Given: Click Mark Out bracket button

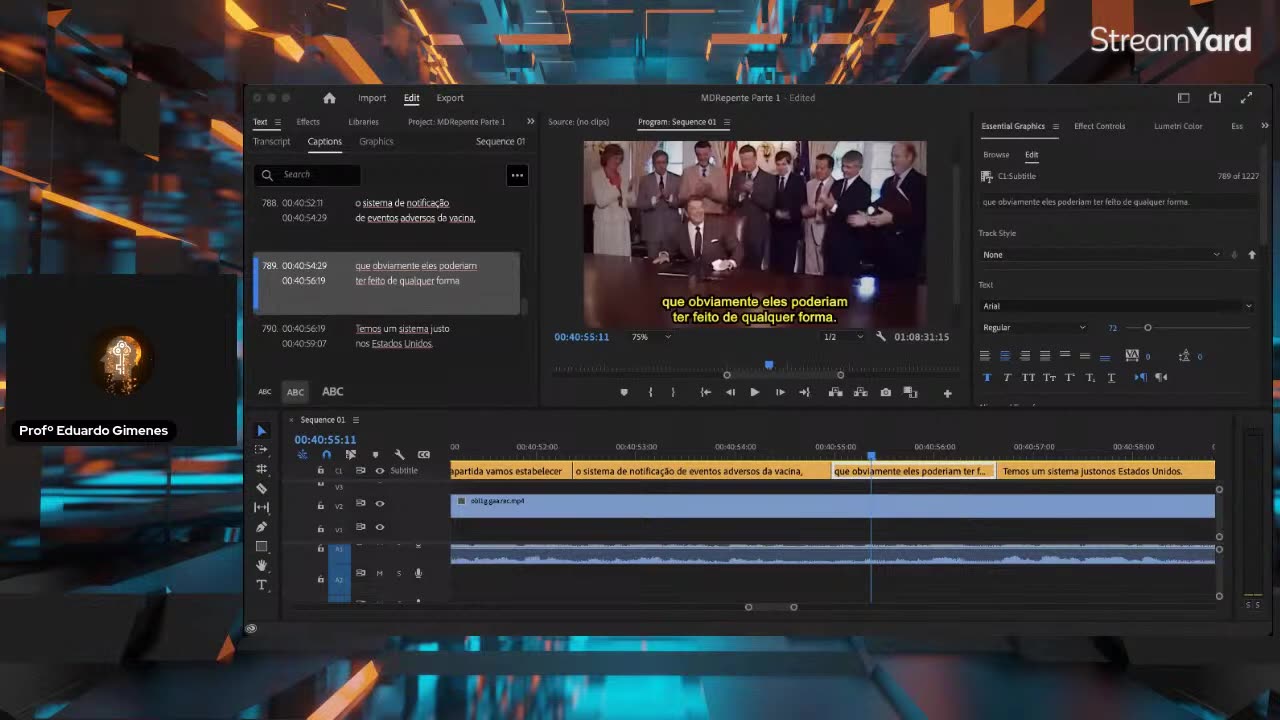Looking at the screenshot, I should click(673, 393).
